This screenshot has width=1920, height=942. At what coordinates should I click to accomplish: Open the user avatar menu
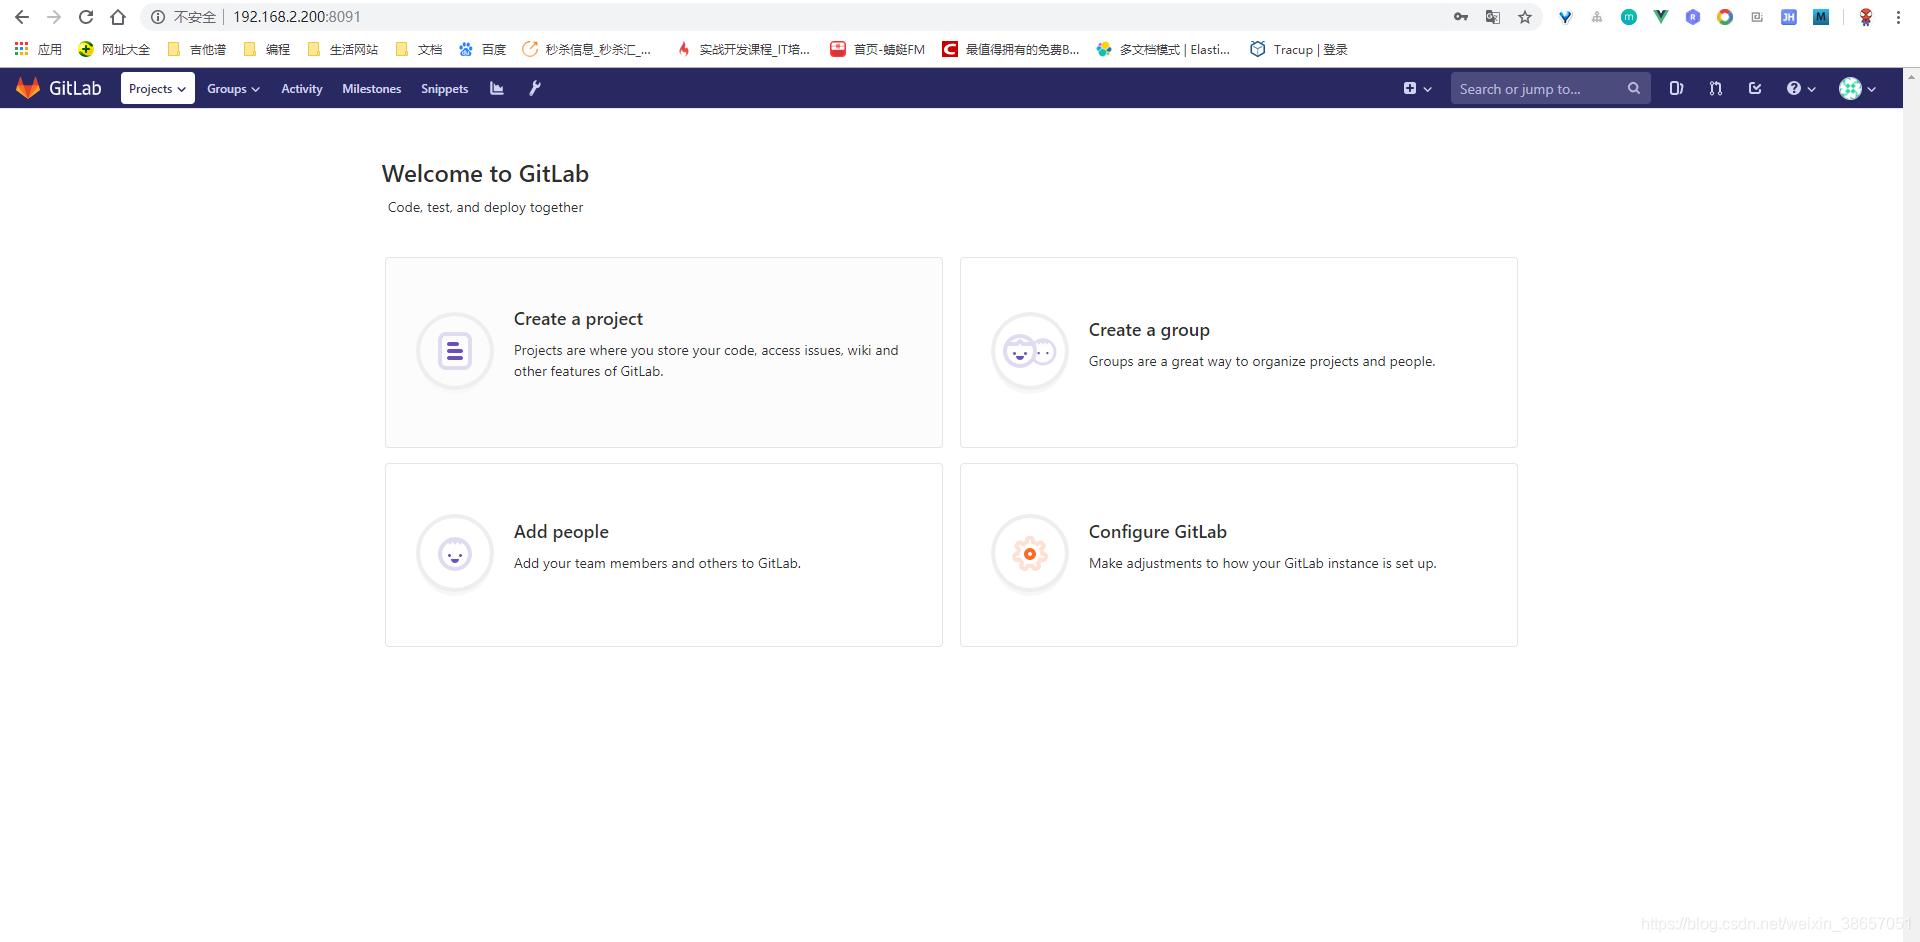[x=1857, y=88]
